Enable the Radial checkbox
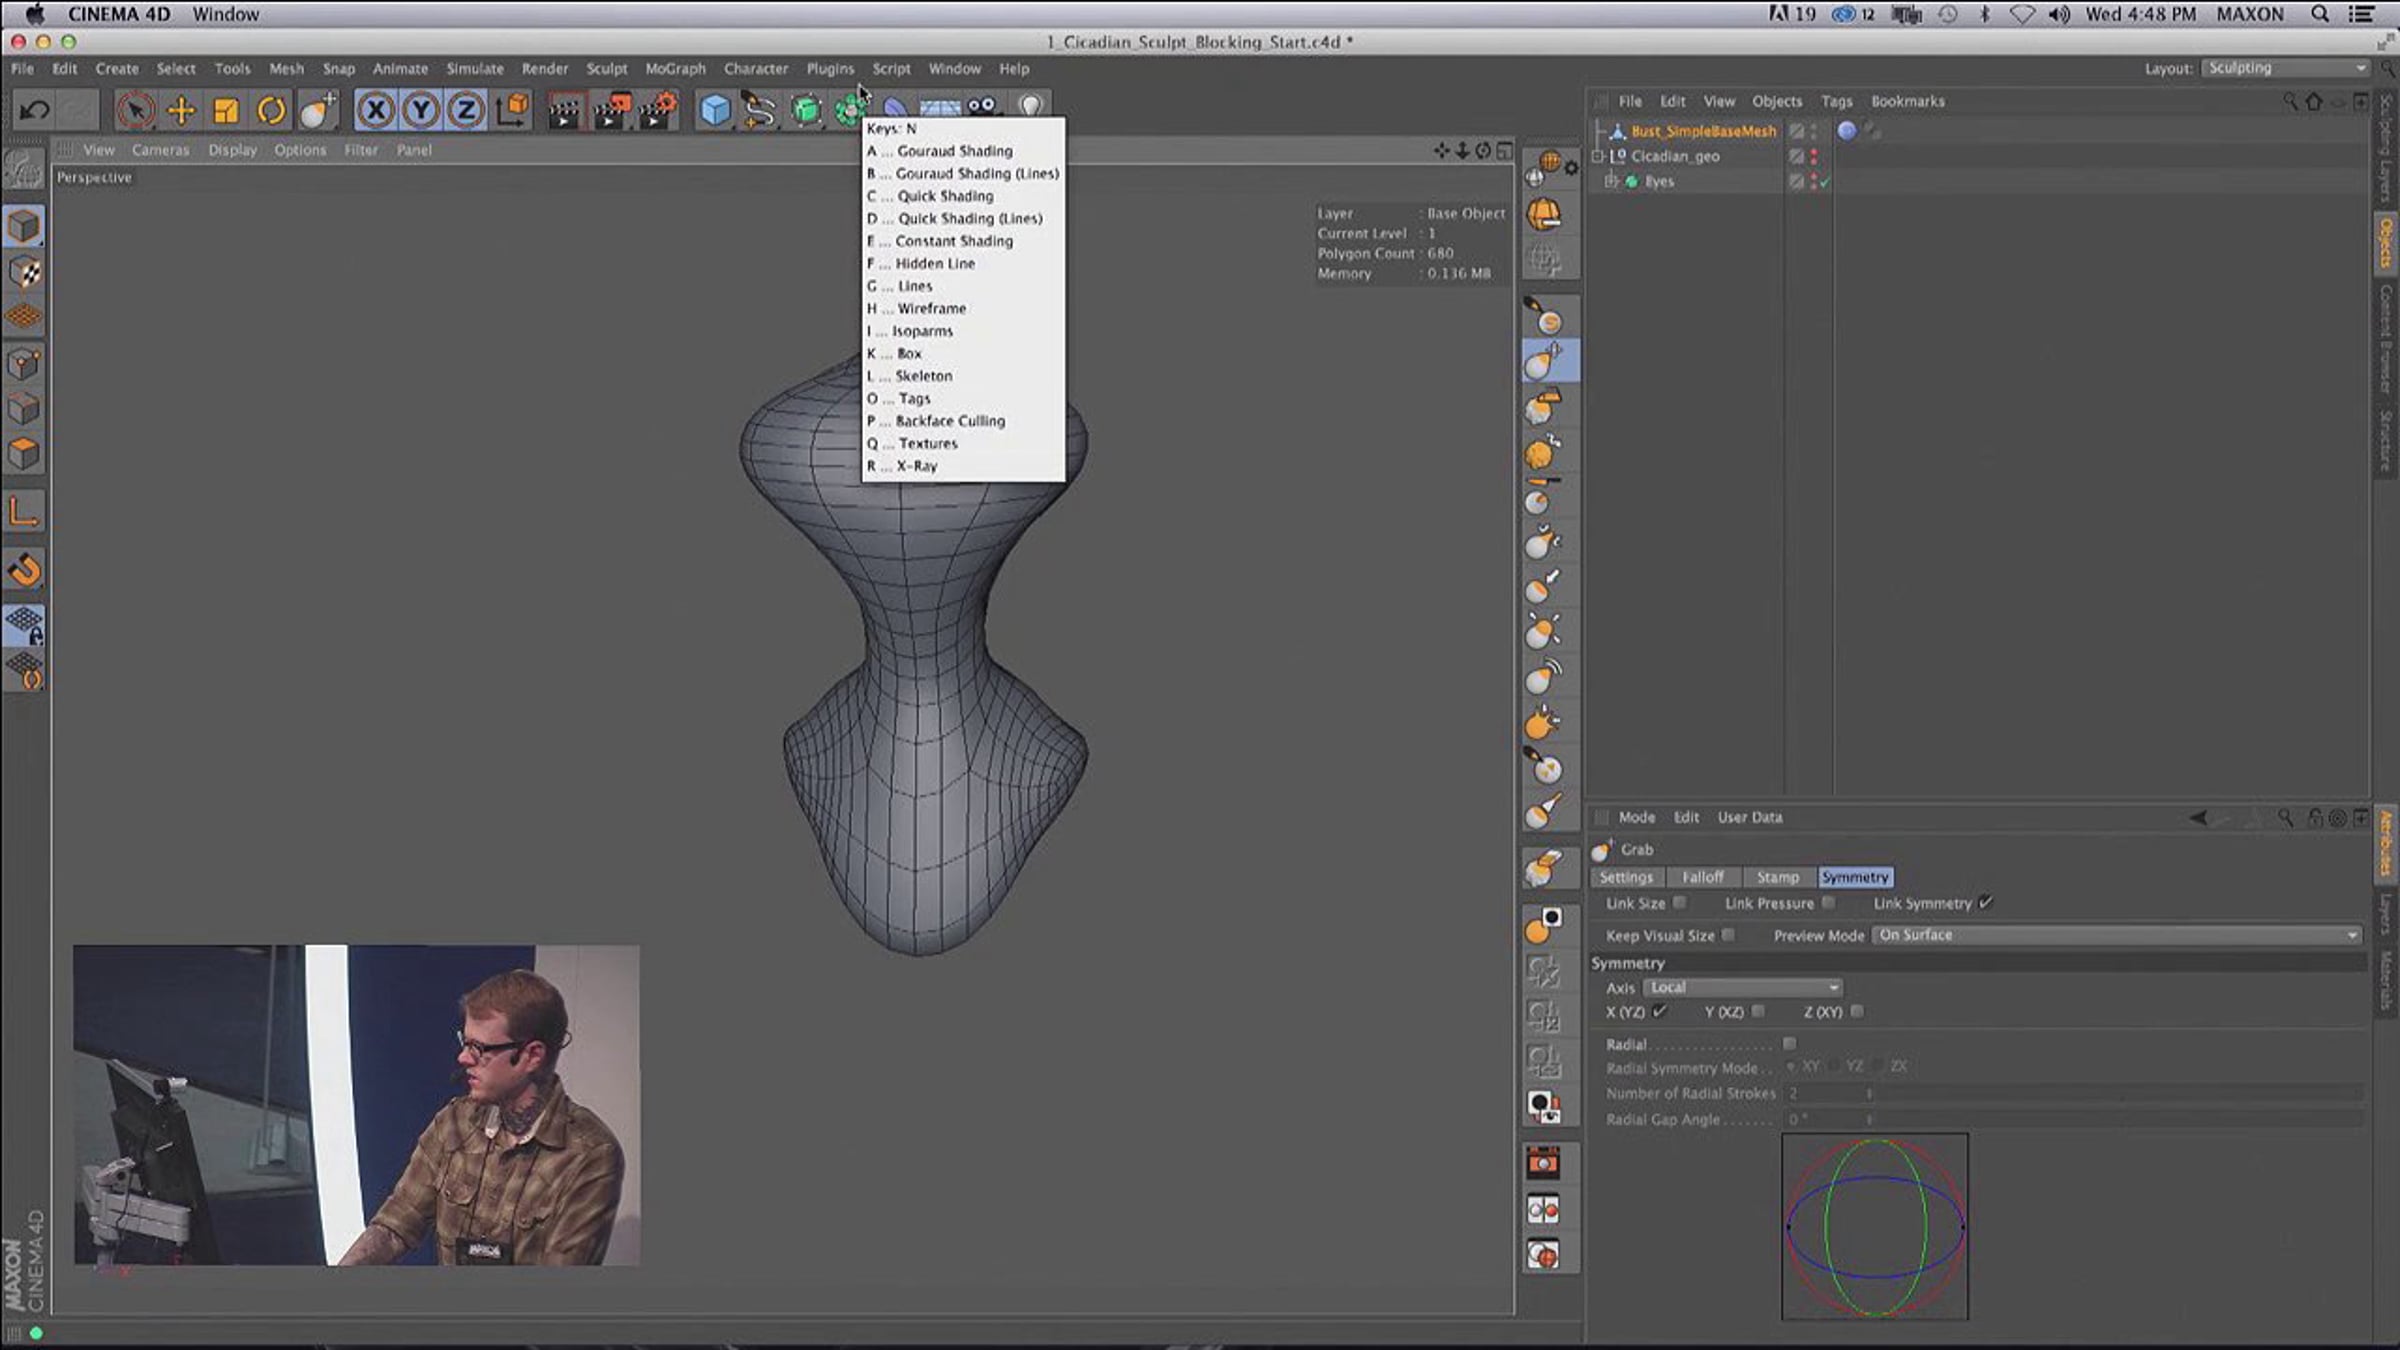 pos(1789,1044)
